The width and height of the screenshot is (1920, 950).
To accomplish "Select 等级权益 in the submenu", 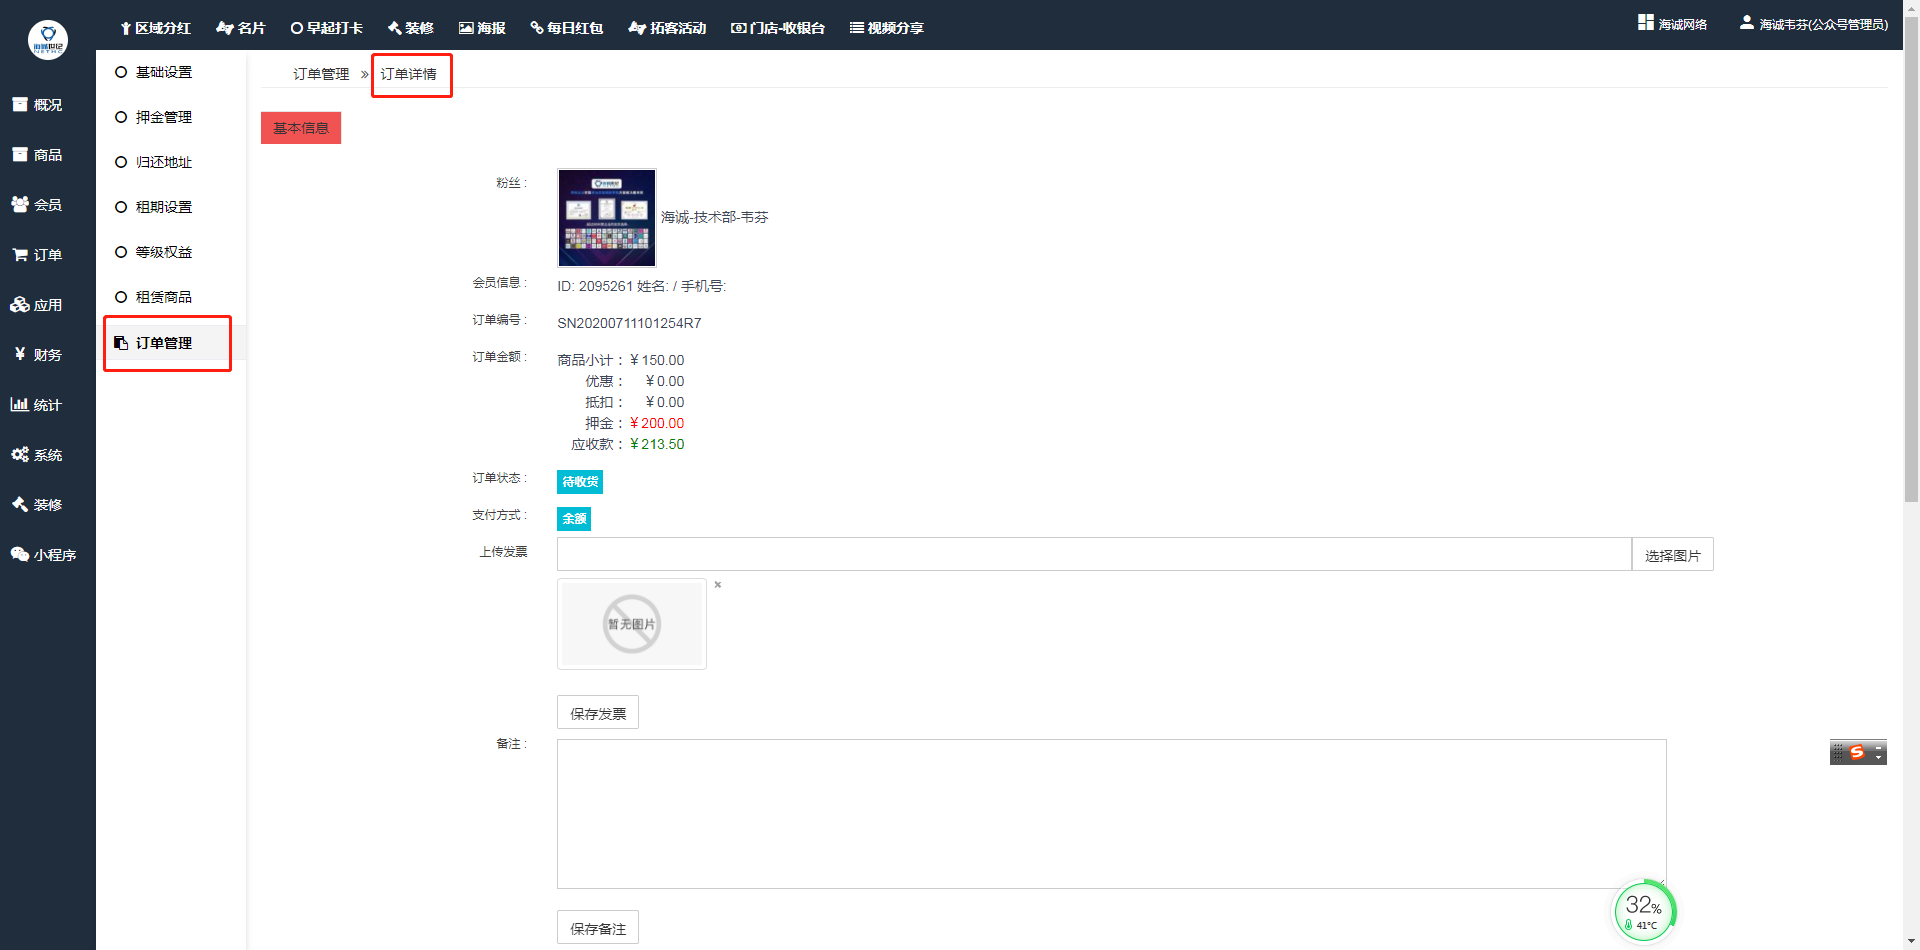I will coord(164,252).
